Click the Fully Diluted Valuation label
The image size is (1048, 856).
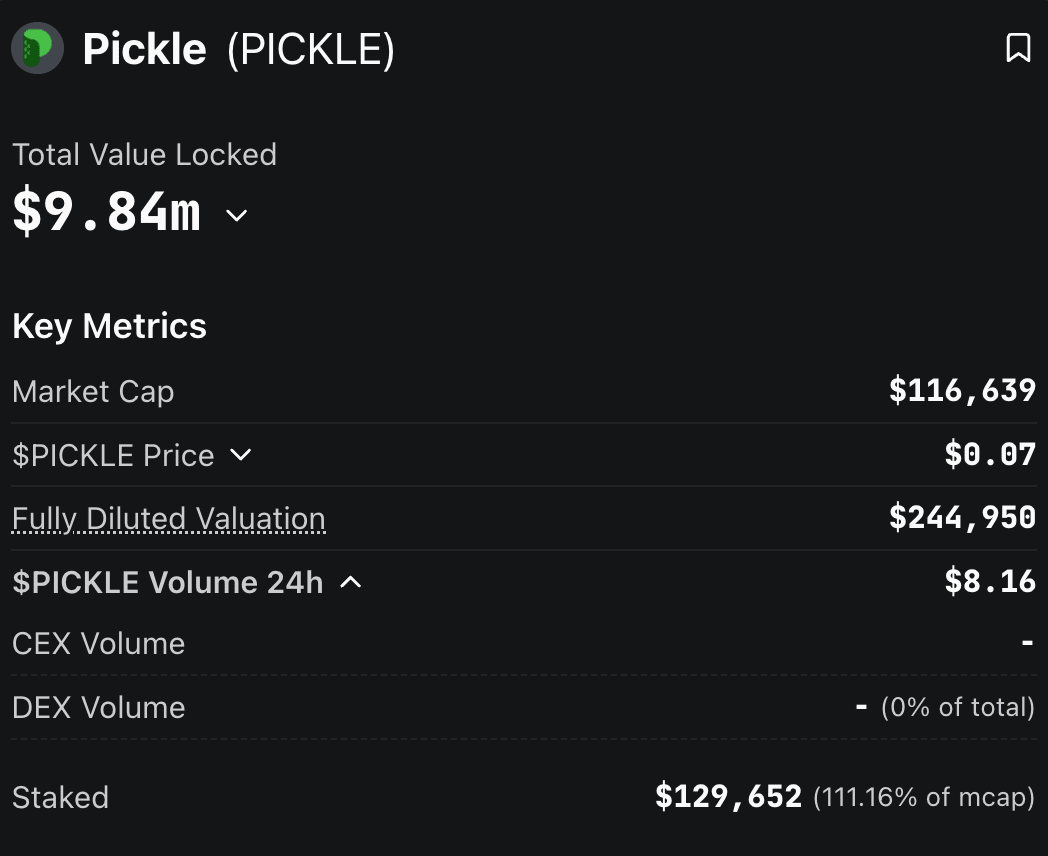[x=169, y=519]
